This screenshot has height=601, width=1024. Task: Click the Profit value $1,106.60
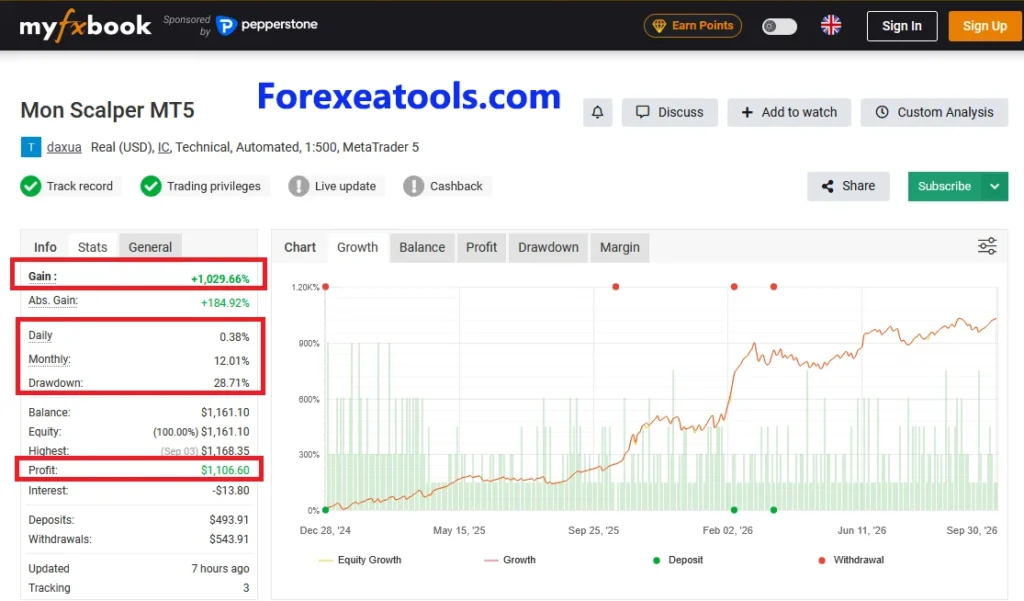tap(225, 470)
